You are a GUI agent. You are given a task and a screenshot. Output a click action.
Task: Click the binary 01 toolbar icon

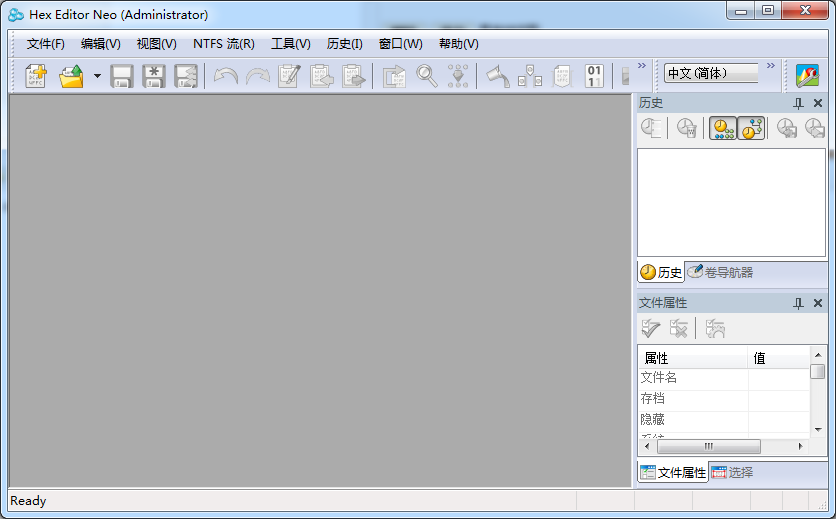coord(594,76)
